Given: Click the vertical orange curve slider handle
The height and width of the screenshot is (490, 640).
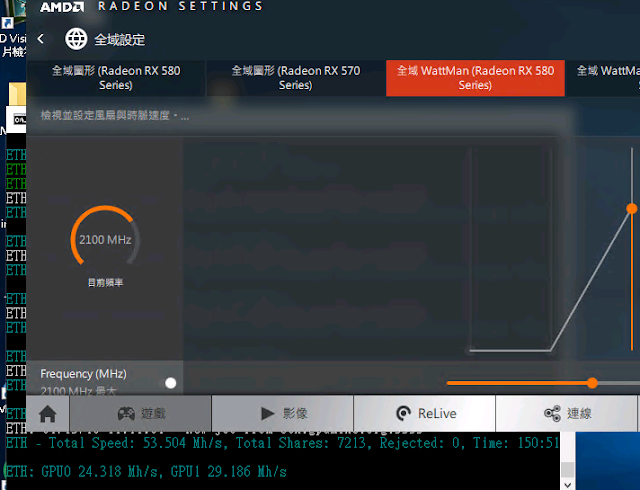Looking at the screenshot, I should pos(632,209).
